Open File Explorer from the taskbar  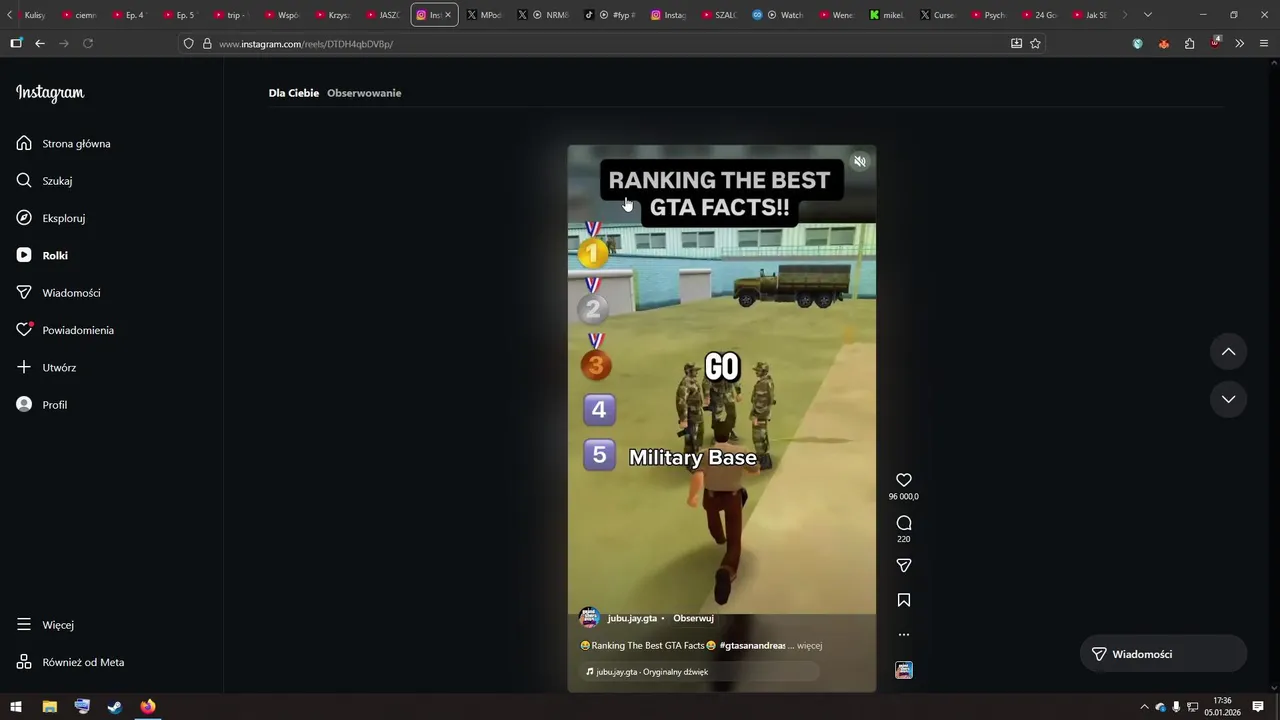[x=49, y=707]
